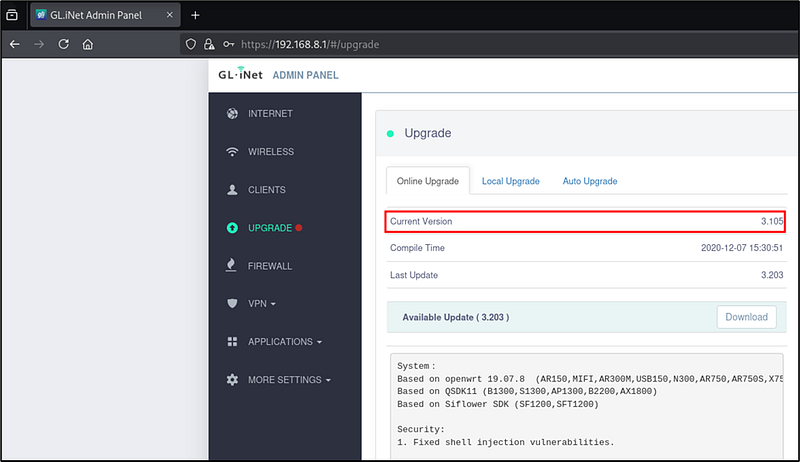This screenshot has height=462, width=800.
Task: Select the UPGRADE menu item
Action: coord(270,228)
